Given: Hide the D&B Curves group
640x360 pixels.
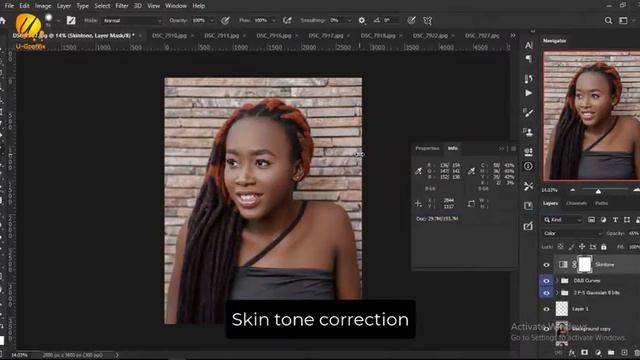Looking at the screenshot, I should tap(546, 281).
